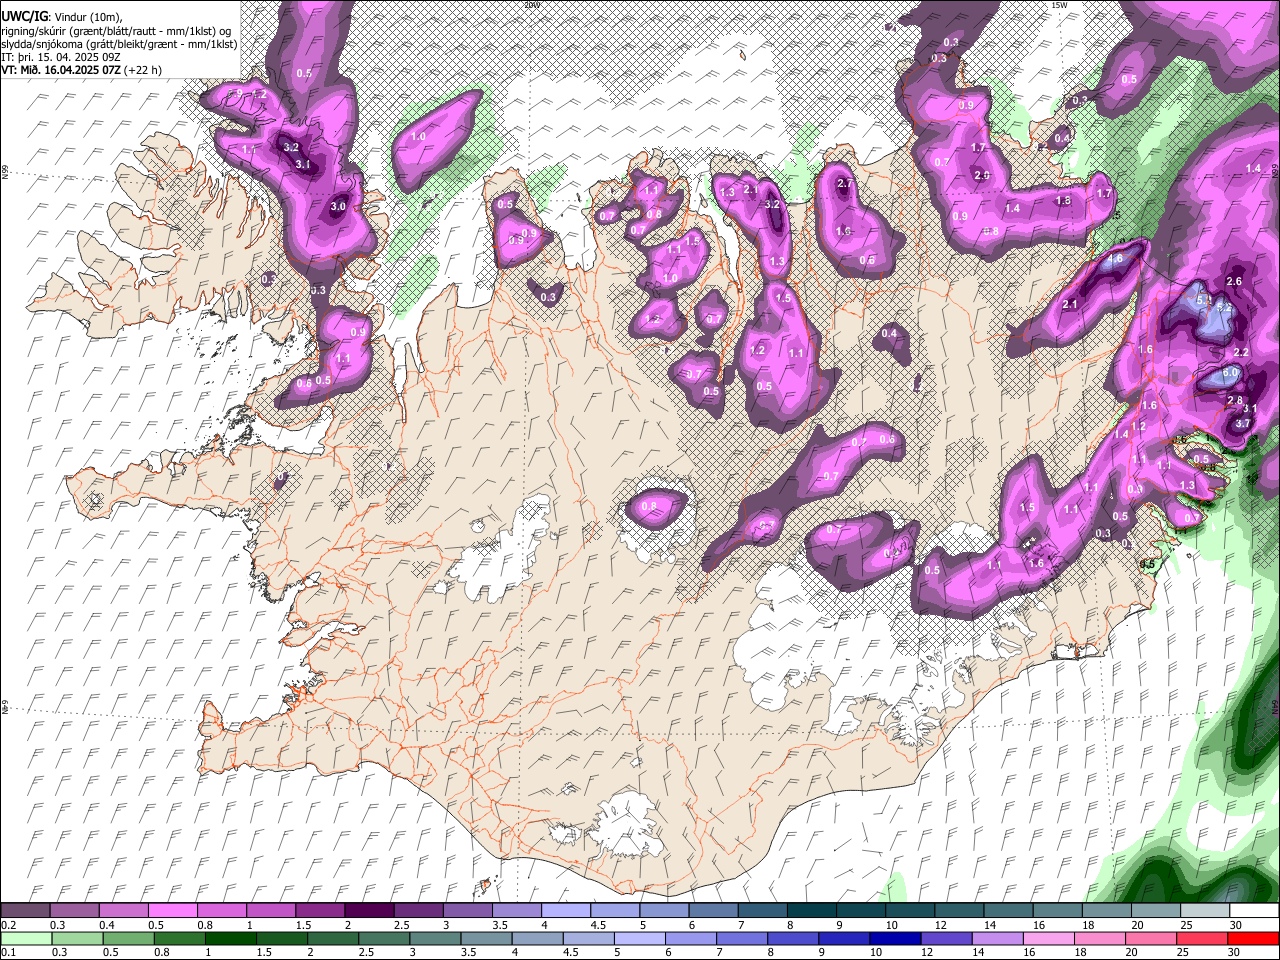Click the '3.7' precipitation value on the map
Image resolution: width=1280 pixels, height=960 pixels.
(x=1243, y=423)
